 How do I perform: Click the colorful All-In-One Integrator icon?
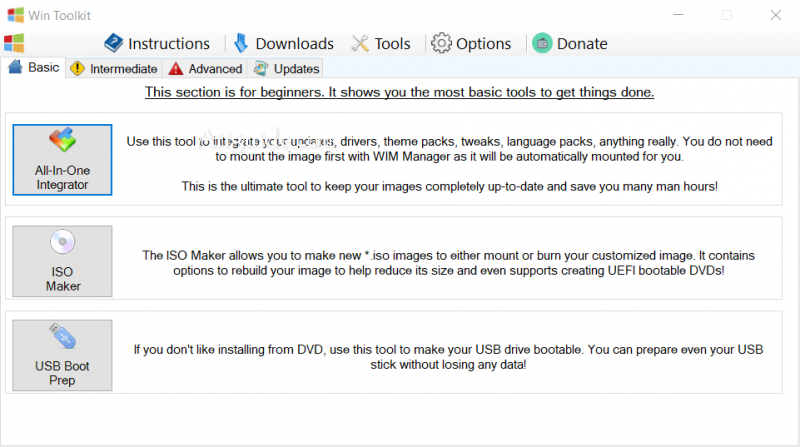click(62, 140)
